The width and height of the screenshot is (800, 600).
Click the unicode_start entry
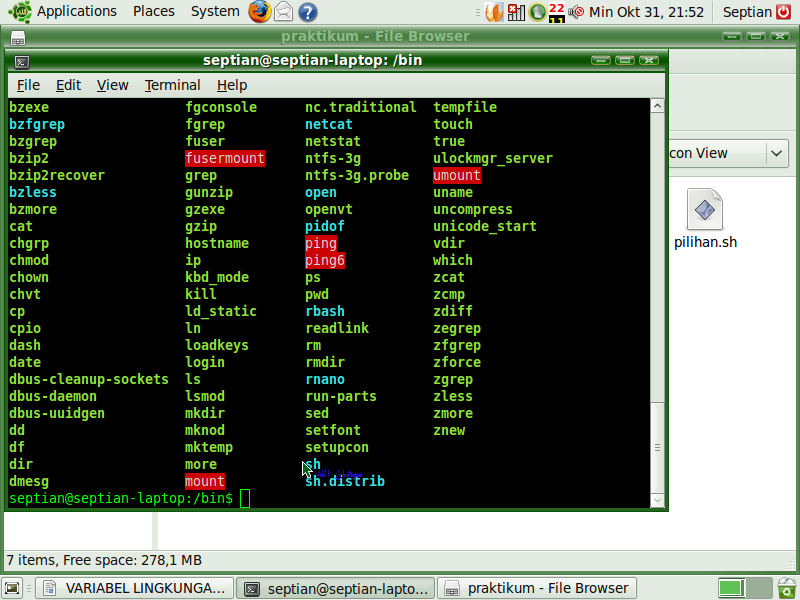[x=485, y=226]
